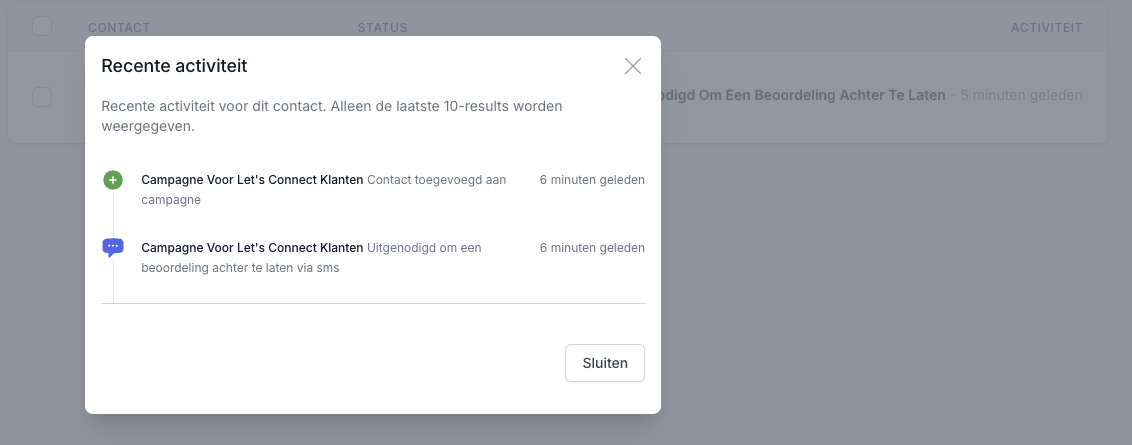Image resolution: width=1132 pixels, height=445 pixels.
Task: Click 'Uitgenodigd om een beoordeling' description text
Action: tap(424, 248)
